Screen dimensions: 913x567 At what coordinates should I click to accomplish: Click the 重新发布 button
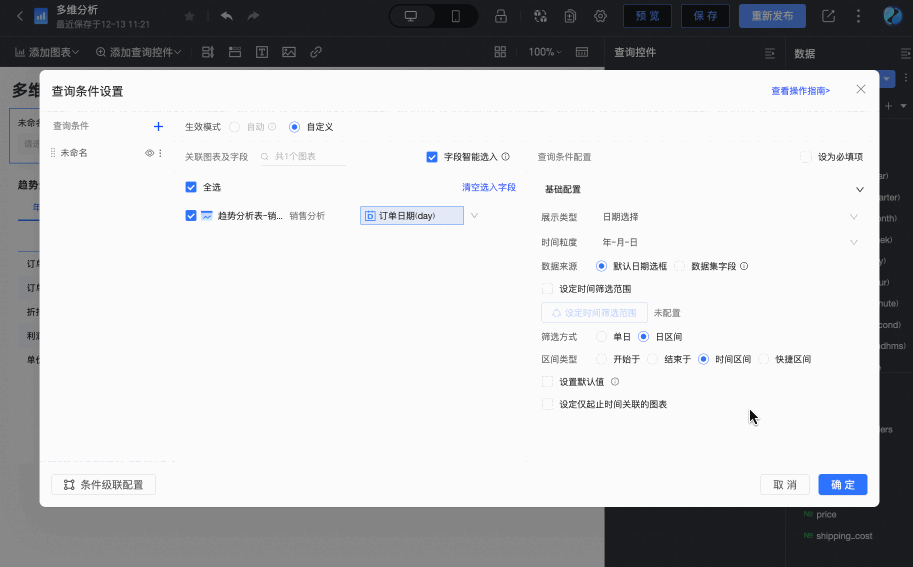coord(772,16)
